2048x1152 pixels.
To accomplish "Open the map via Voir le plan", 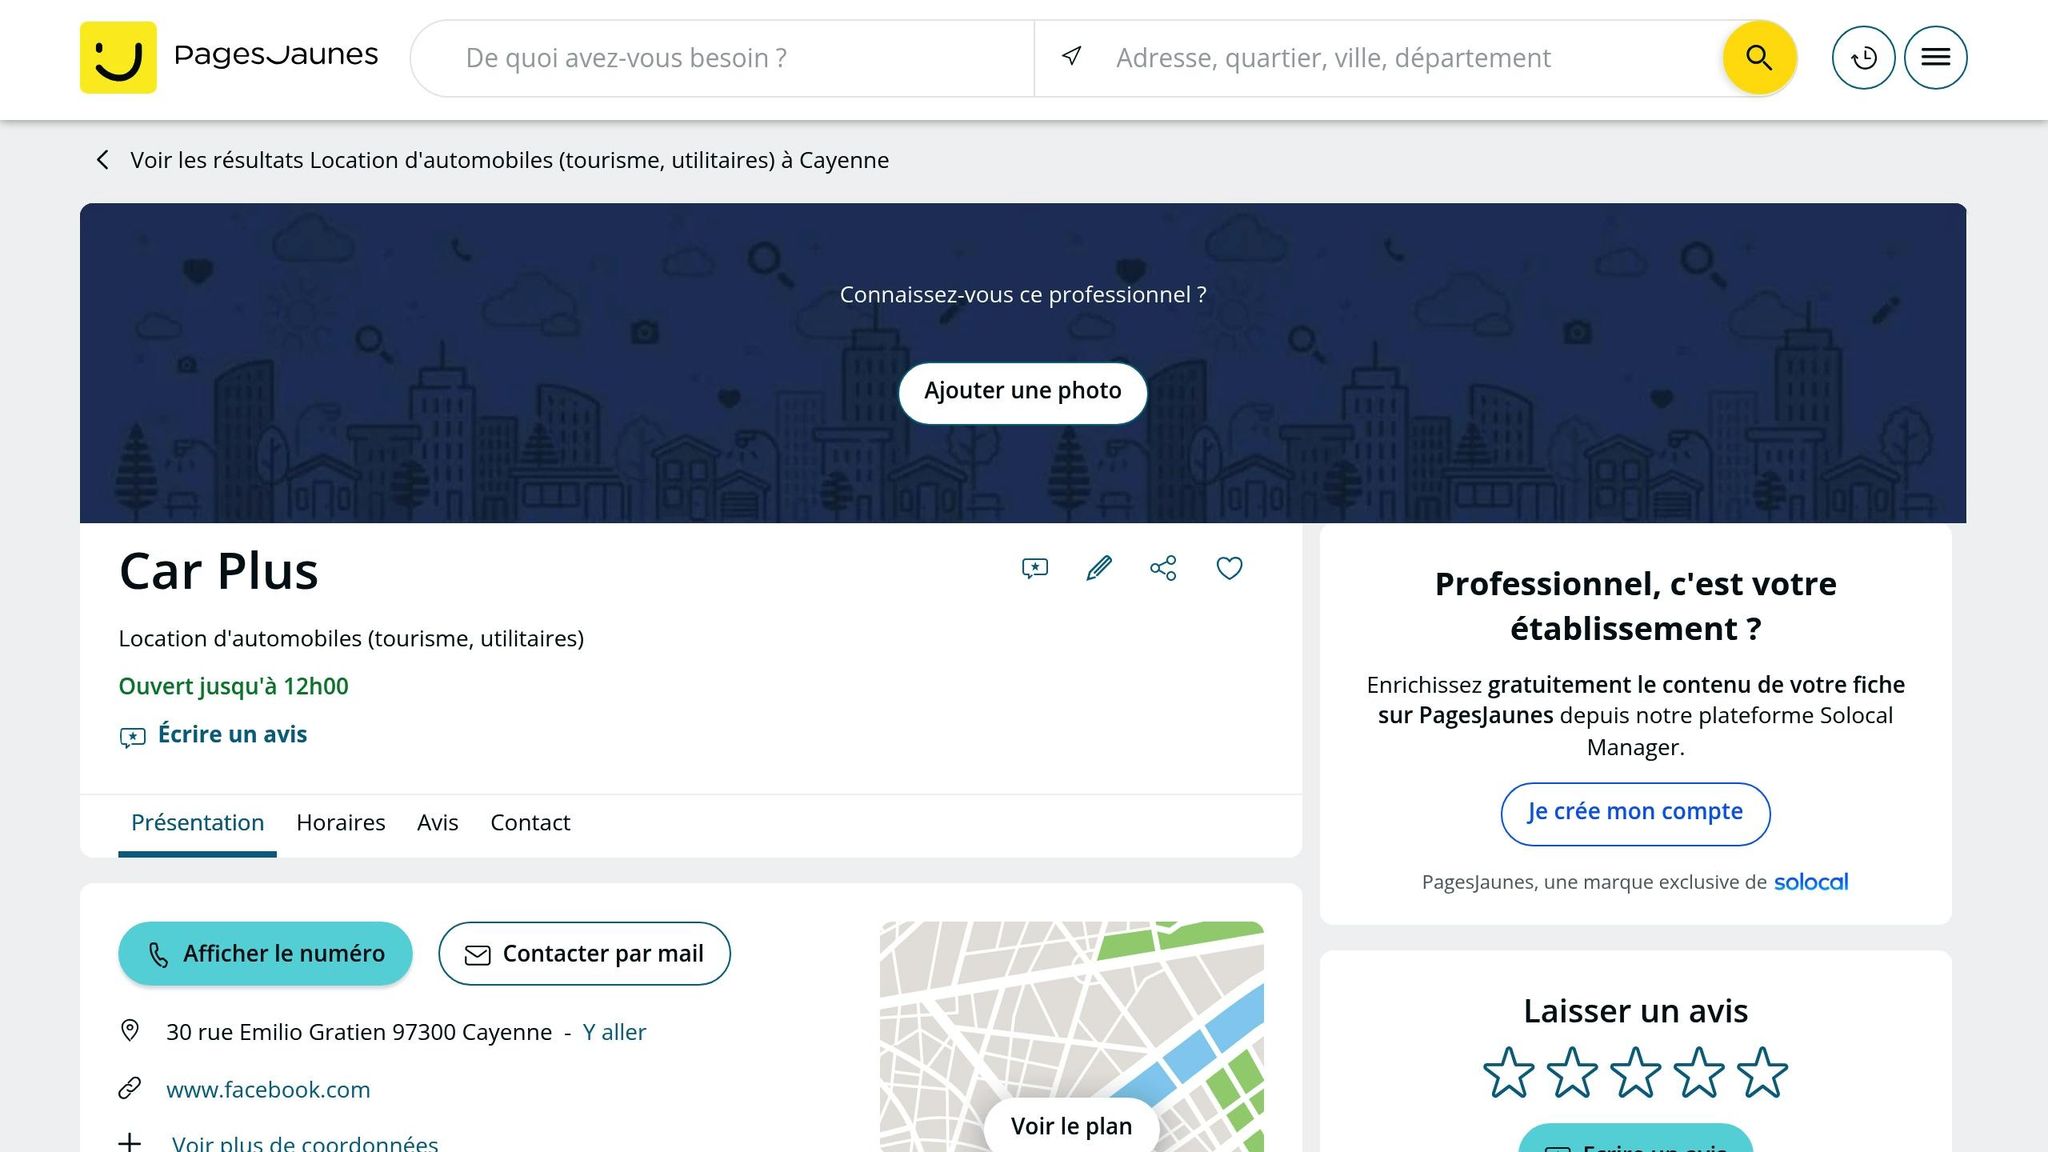I will coord(1071,1126).
